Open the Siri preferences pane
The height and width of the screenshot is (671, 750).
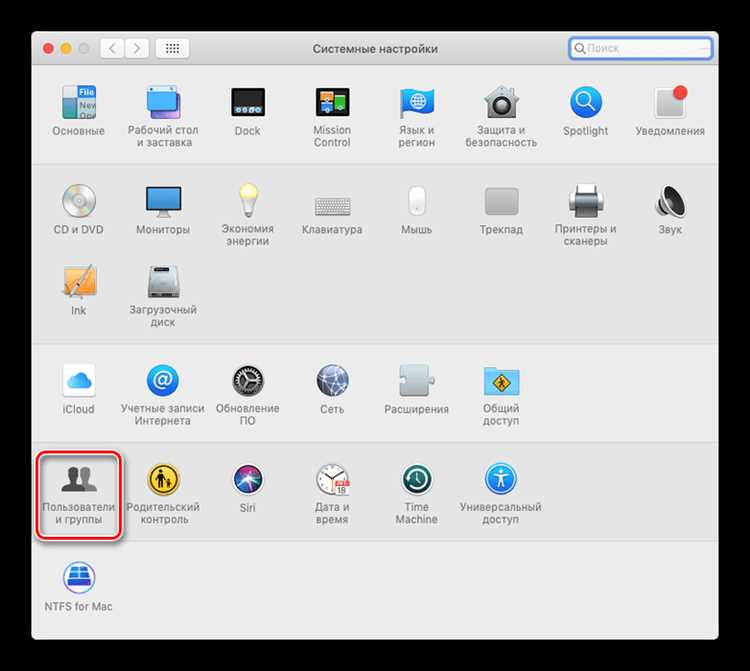[247, 488]
